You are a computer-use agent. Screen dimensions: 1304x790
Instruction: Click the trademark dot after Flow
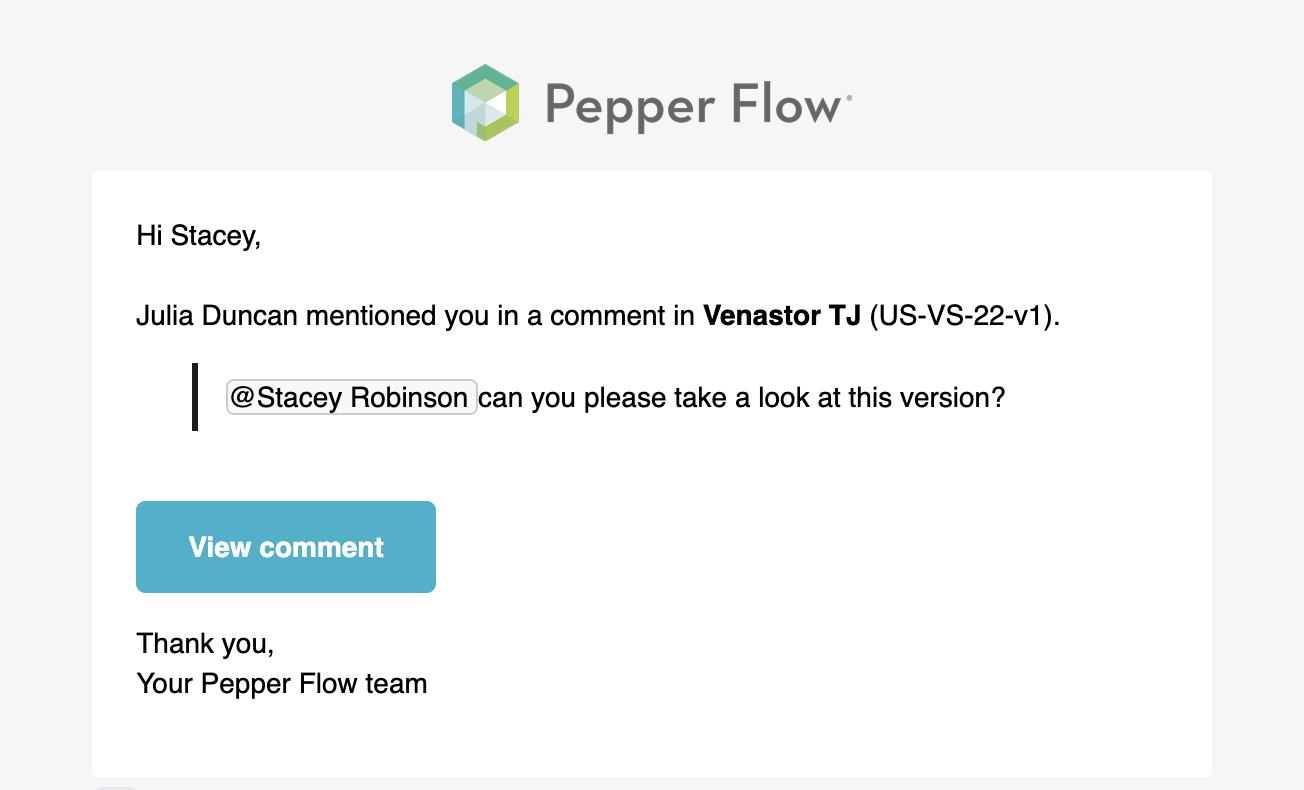pos(850,98)
